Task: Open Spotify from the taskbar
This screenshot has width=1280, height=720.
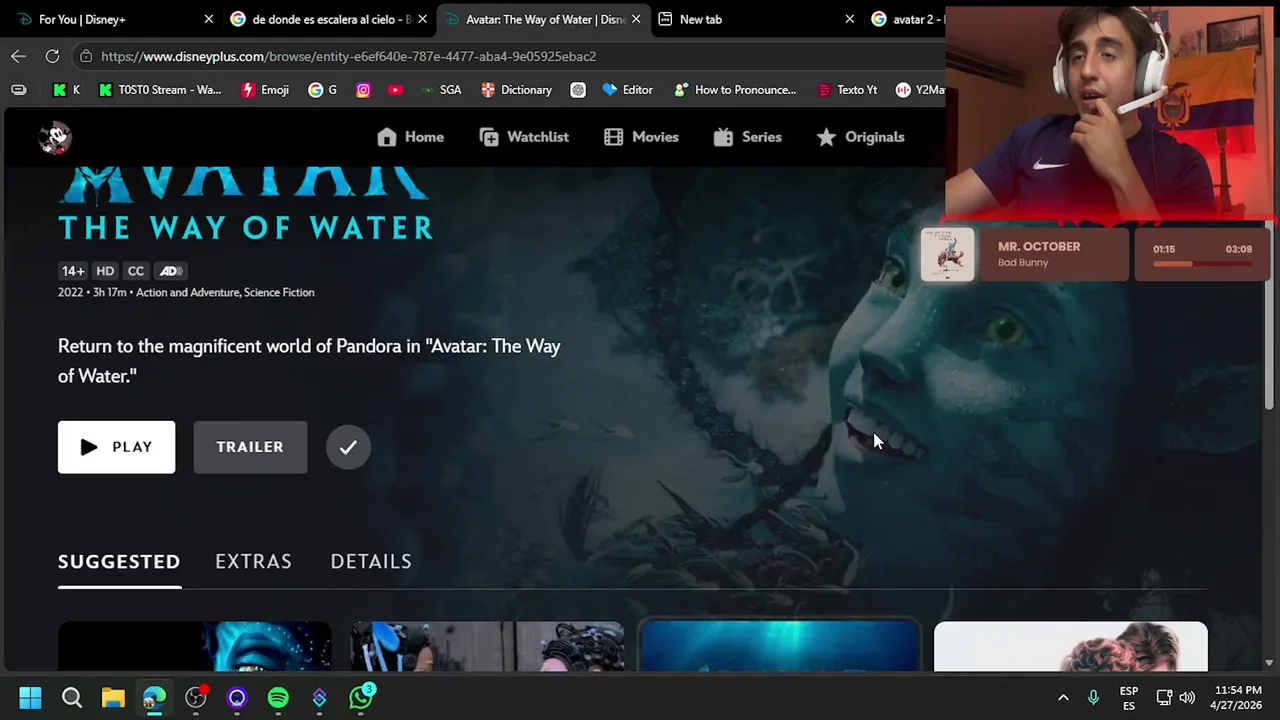Action: tap(278, 697)
